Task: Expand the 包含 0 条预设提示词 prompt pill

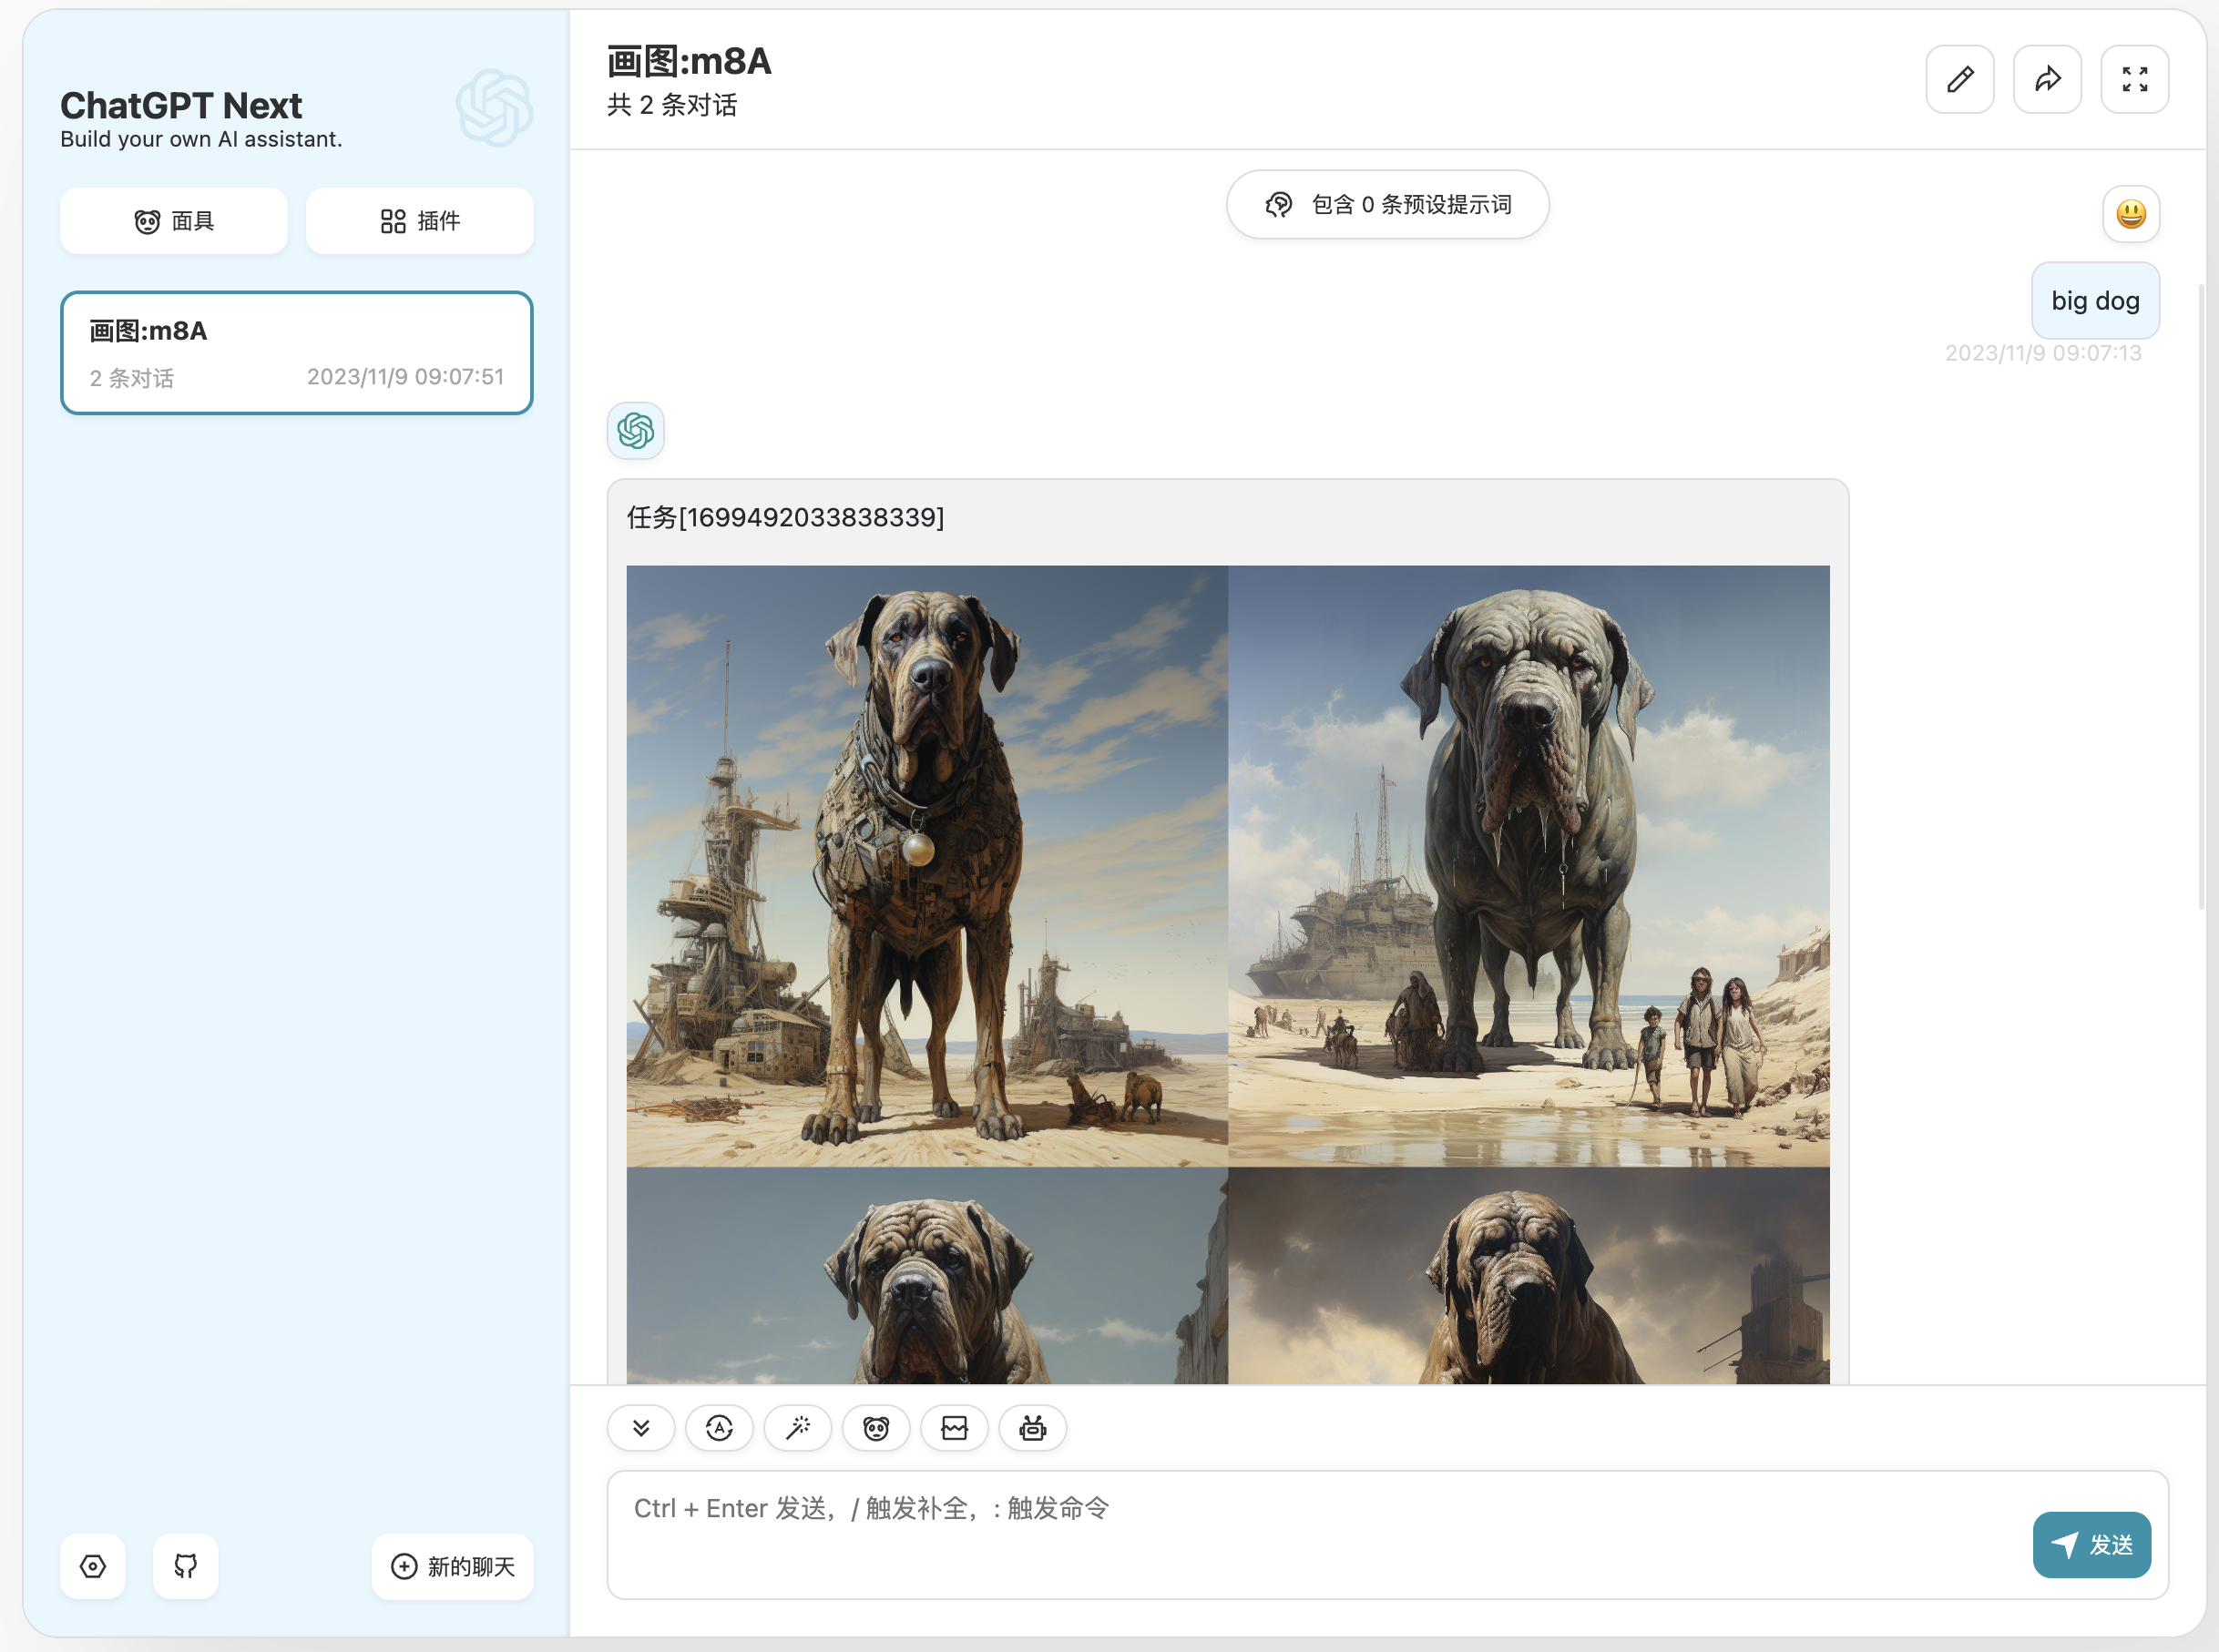Action: [x=1387, y=205]
